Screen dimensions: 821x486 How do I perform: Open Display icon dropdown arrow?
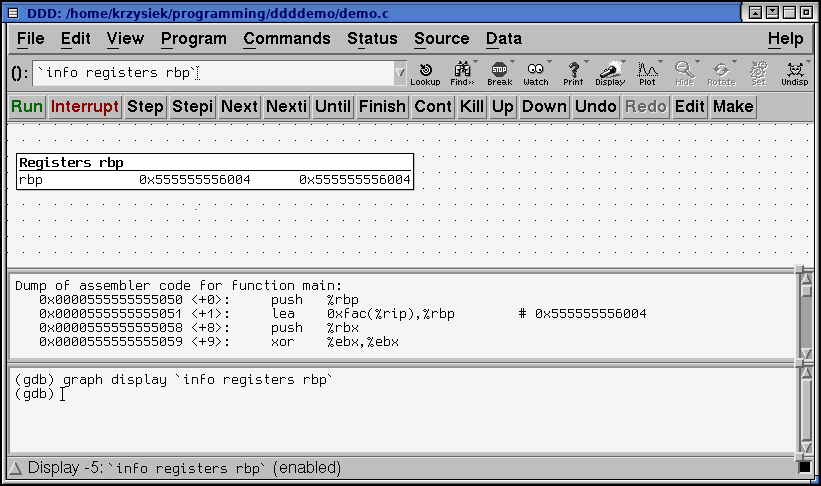pyautogui.click(x=623, y=62)
